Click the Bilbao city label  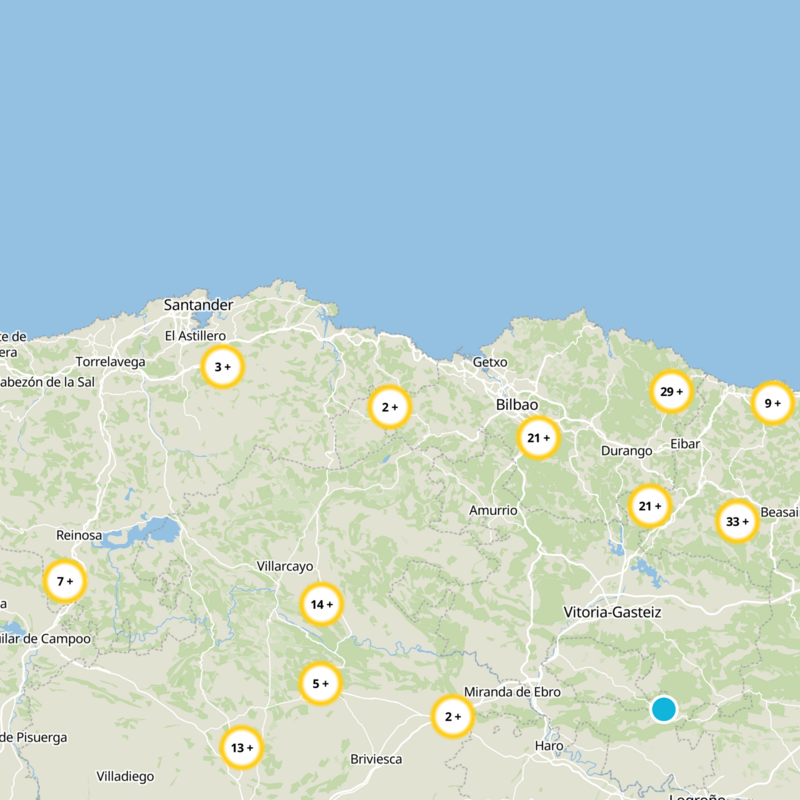point(517,405)
